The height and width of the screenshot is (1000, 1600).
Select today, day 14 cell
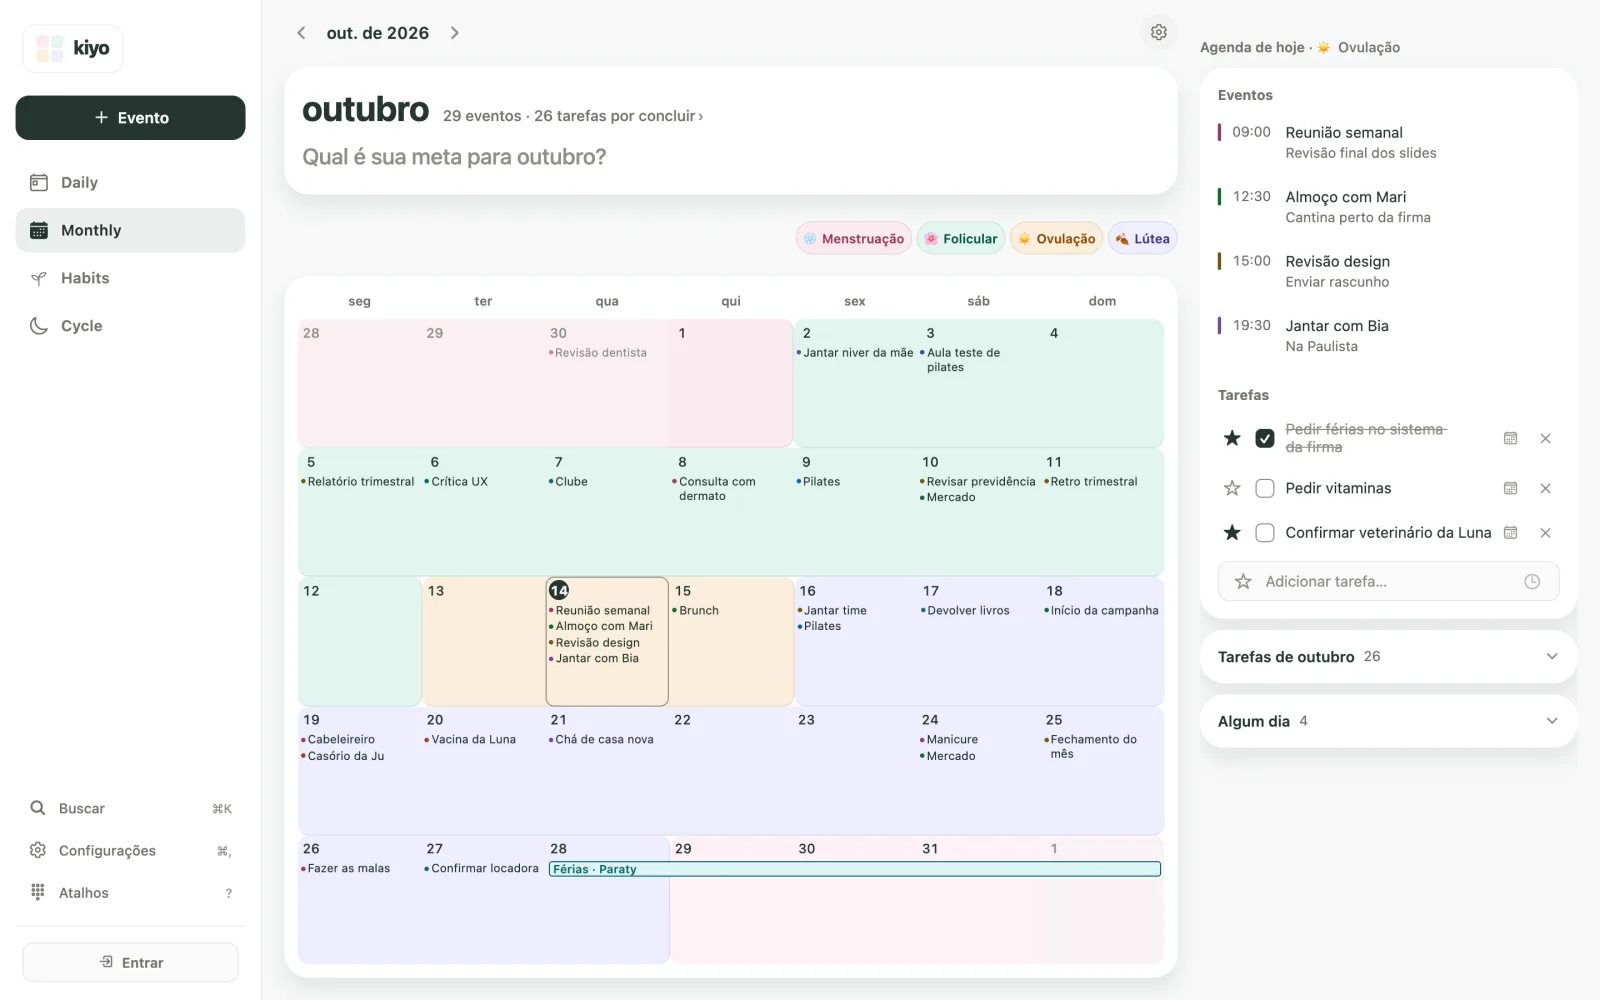coord(607,641)
